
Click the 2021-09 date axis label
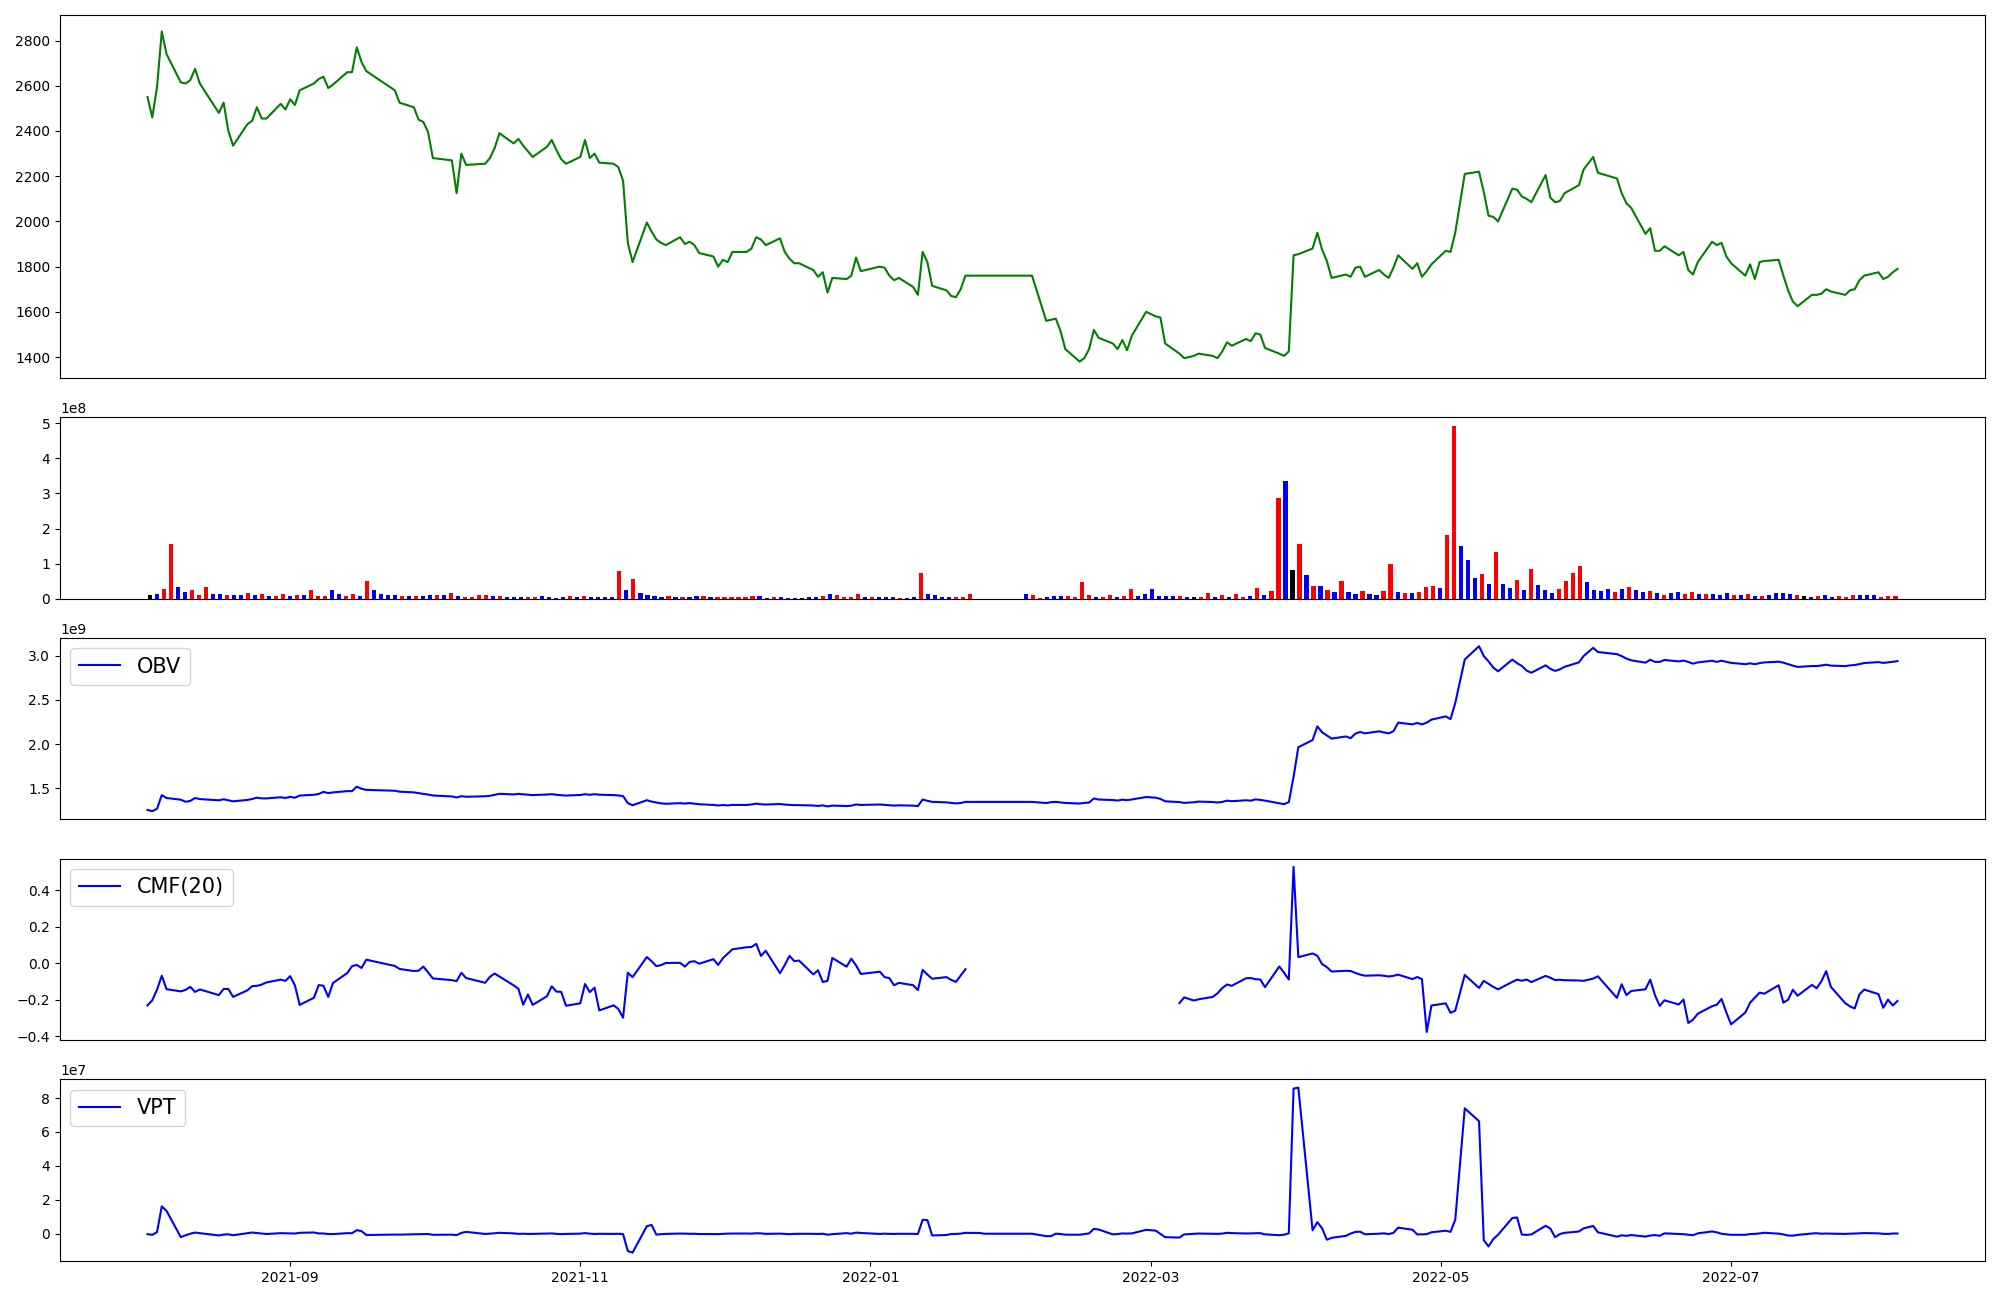(290, 1277)
